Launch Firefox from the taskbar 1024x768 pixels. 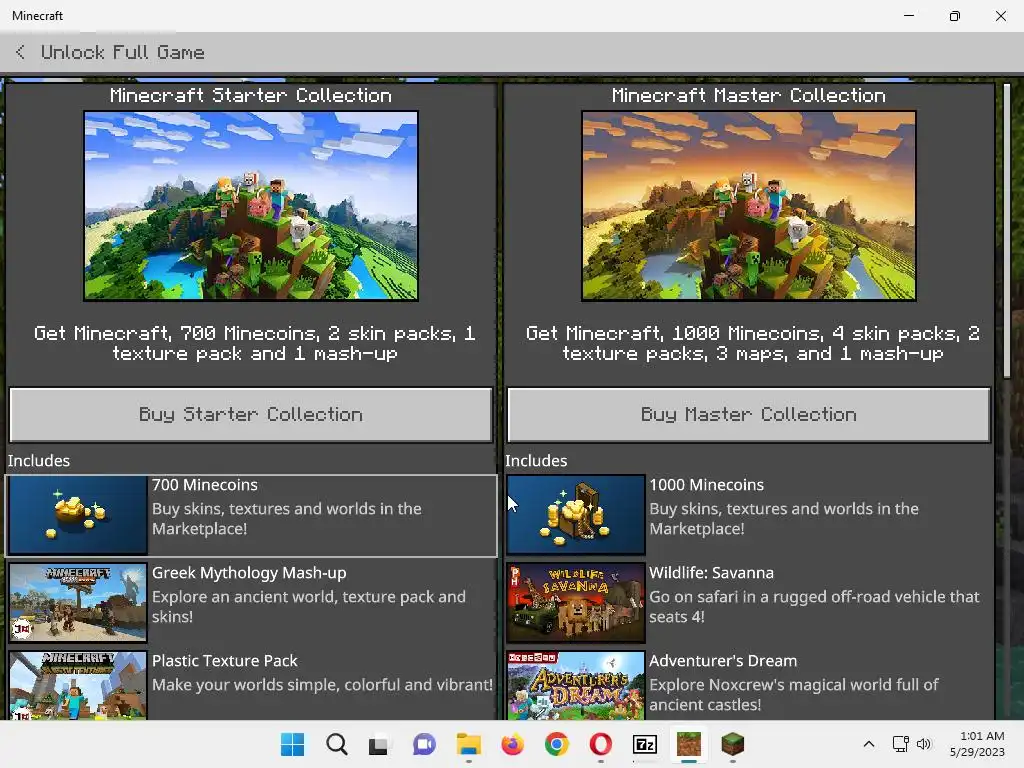coord(513,744)
